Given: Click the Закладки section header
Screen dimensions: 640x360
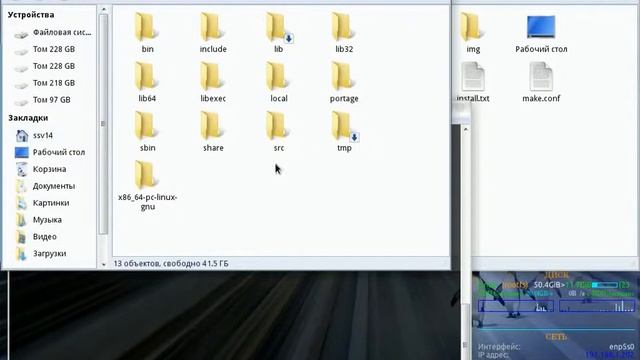Looking at the screenshot, I should point(28,118).
